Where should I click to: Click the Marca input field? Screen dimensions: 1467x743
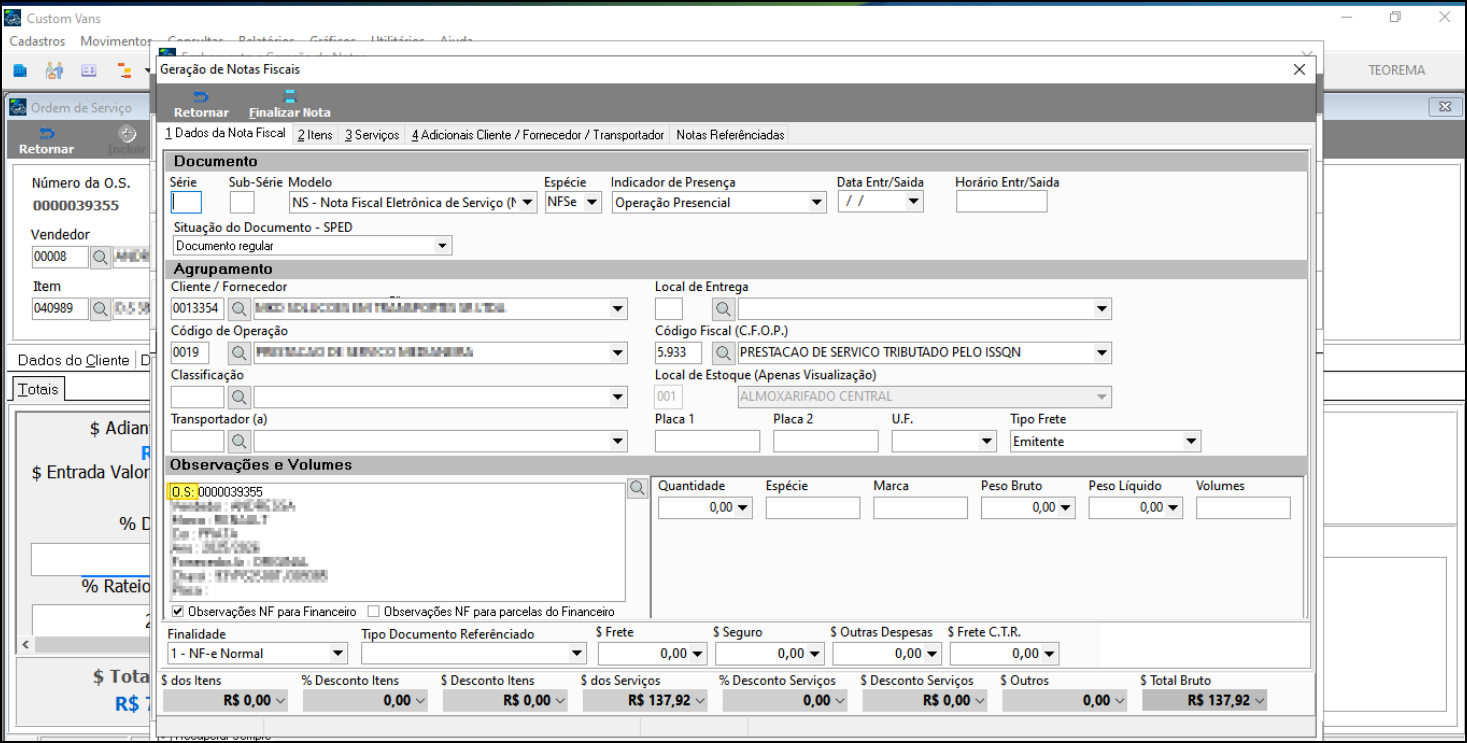tap(920, 508)
